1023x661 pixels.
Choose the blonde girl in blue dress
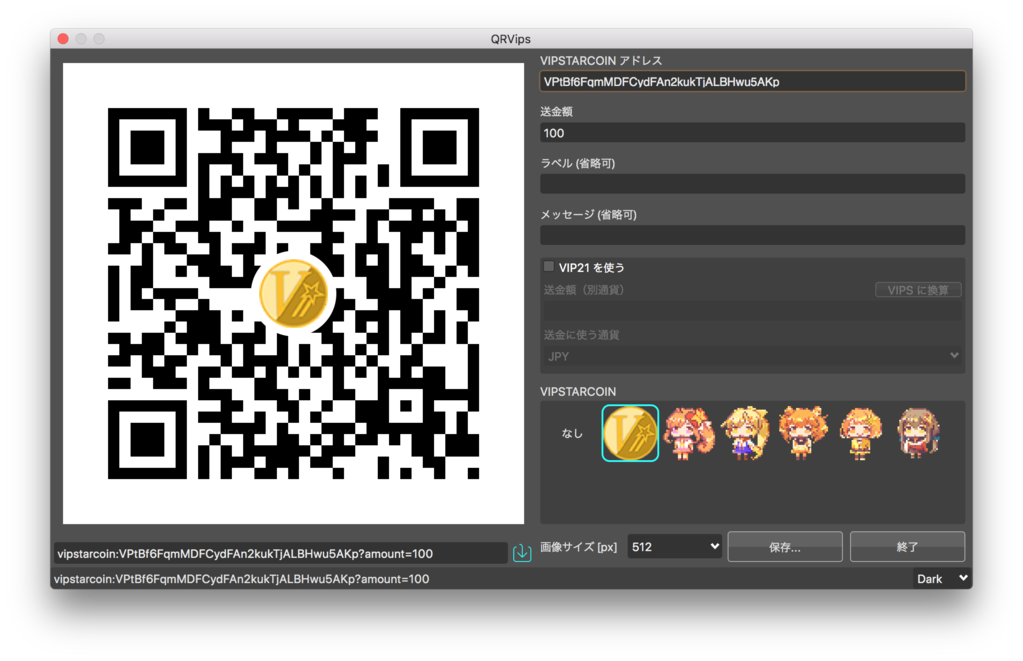point(746,433)
